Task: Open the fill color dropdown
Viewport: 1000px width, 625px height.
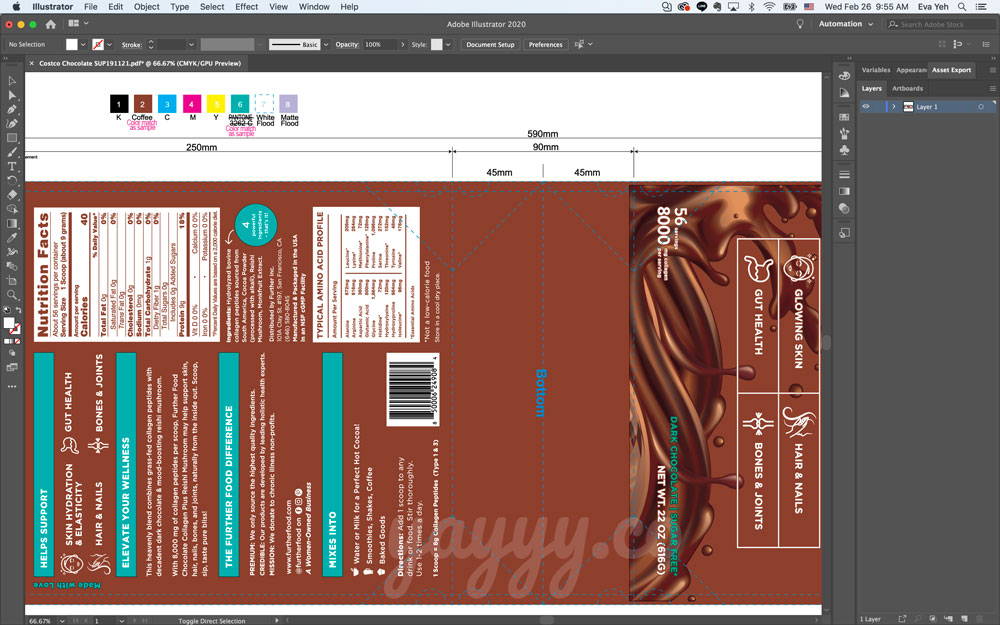Action: pyautogui.click(x=83, y=45)
